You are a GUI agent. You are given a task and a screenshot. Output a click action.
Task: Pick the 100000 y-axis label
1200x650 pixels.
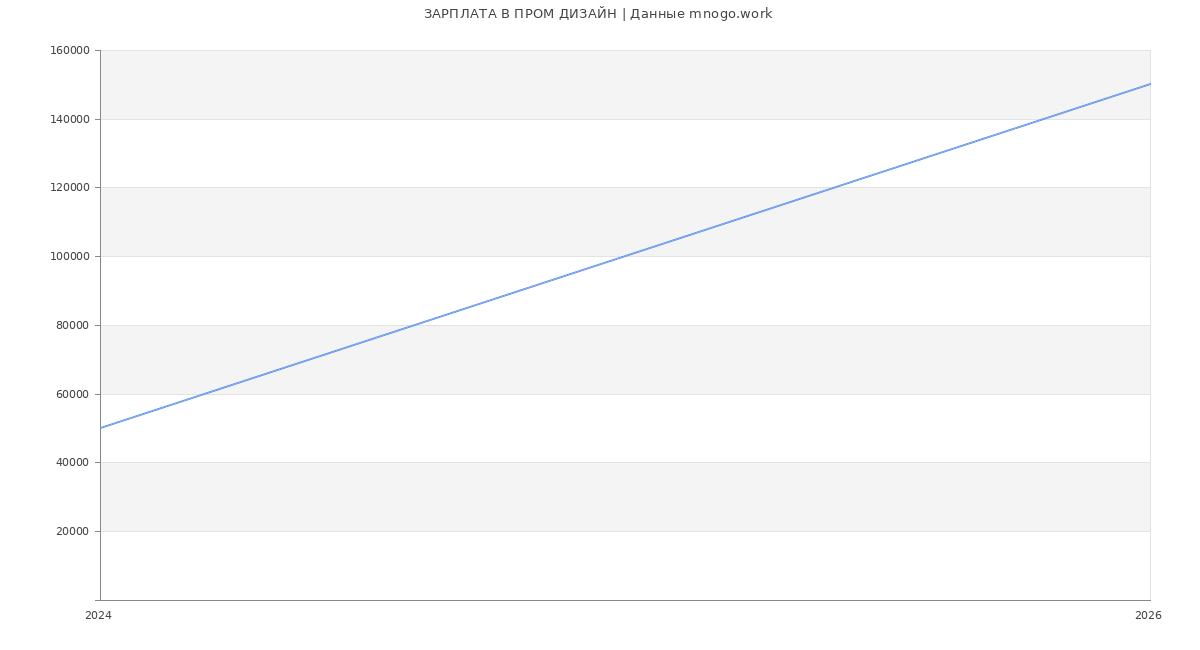point(70,257)
